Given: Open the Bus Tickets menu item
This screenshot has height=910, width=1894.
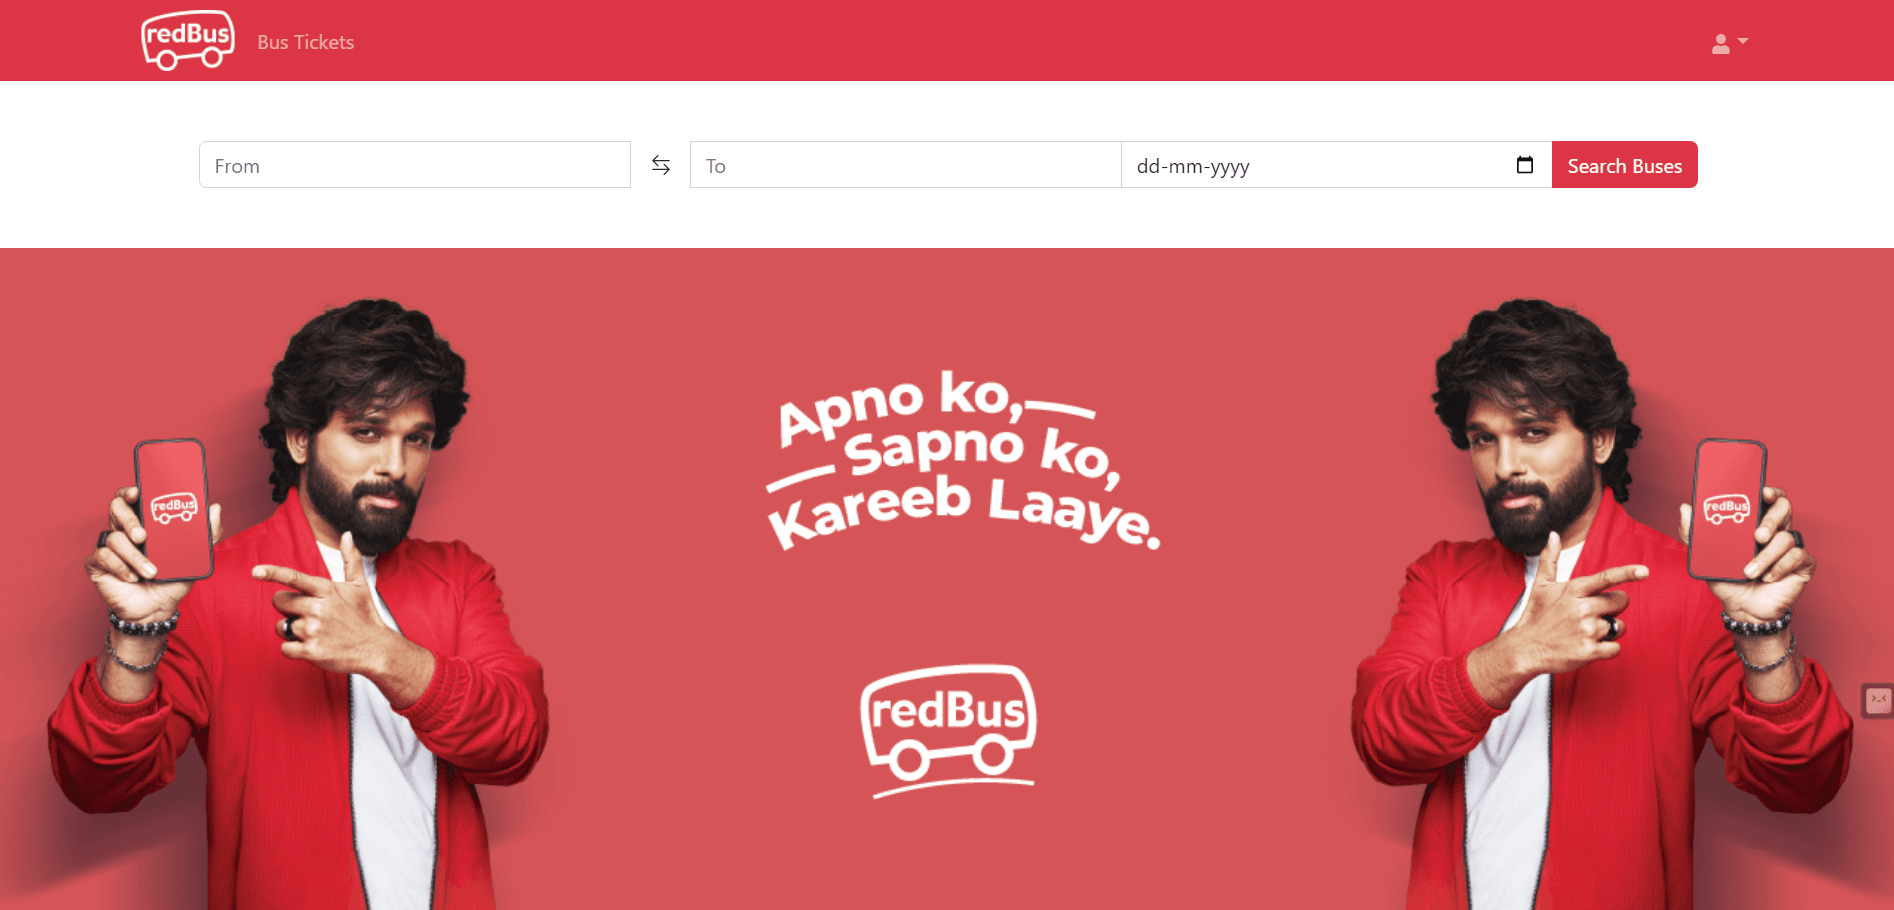Looking at the screenshot, I should (306, 42).
